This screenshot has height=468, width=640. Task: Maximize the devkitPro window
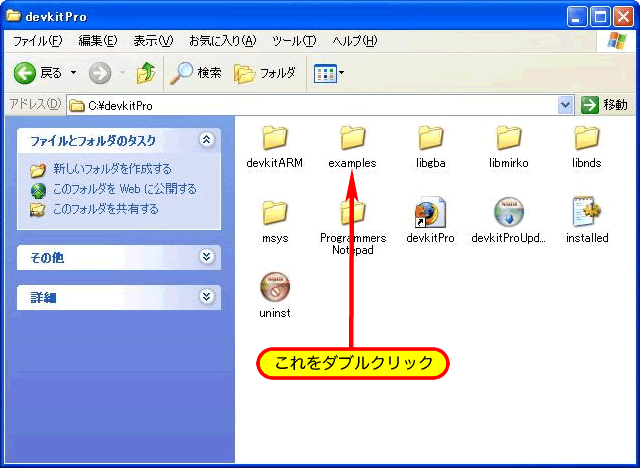[x=600, y=17]
